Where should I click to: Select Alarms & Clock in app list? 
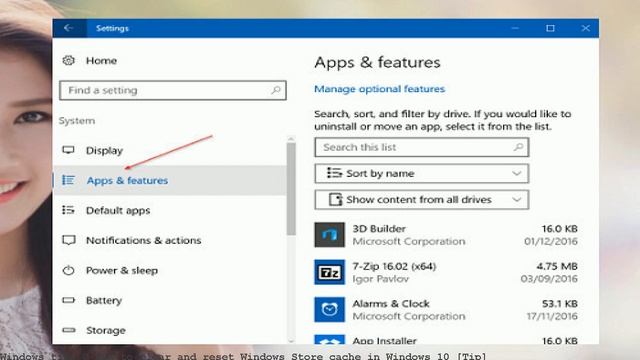[446, 310]
